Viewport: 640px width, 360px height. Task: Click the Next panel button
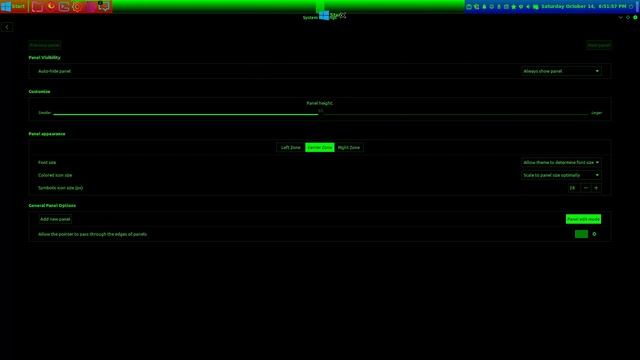pyautogui.click(x=599, y=45)
